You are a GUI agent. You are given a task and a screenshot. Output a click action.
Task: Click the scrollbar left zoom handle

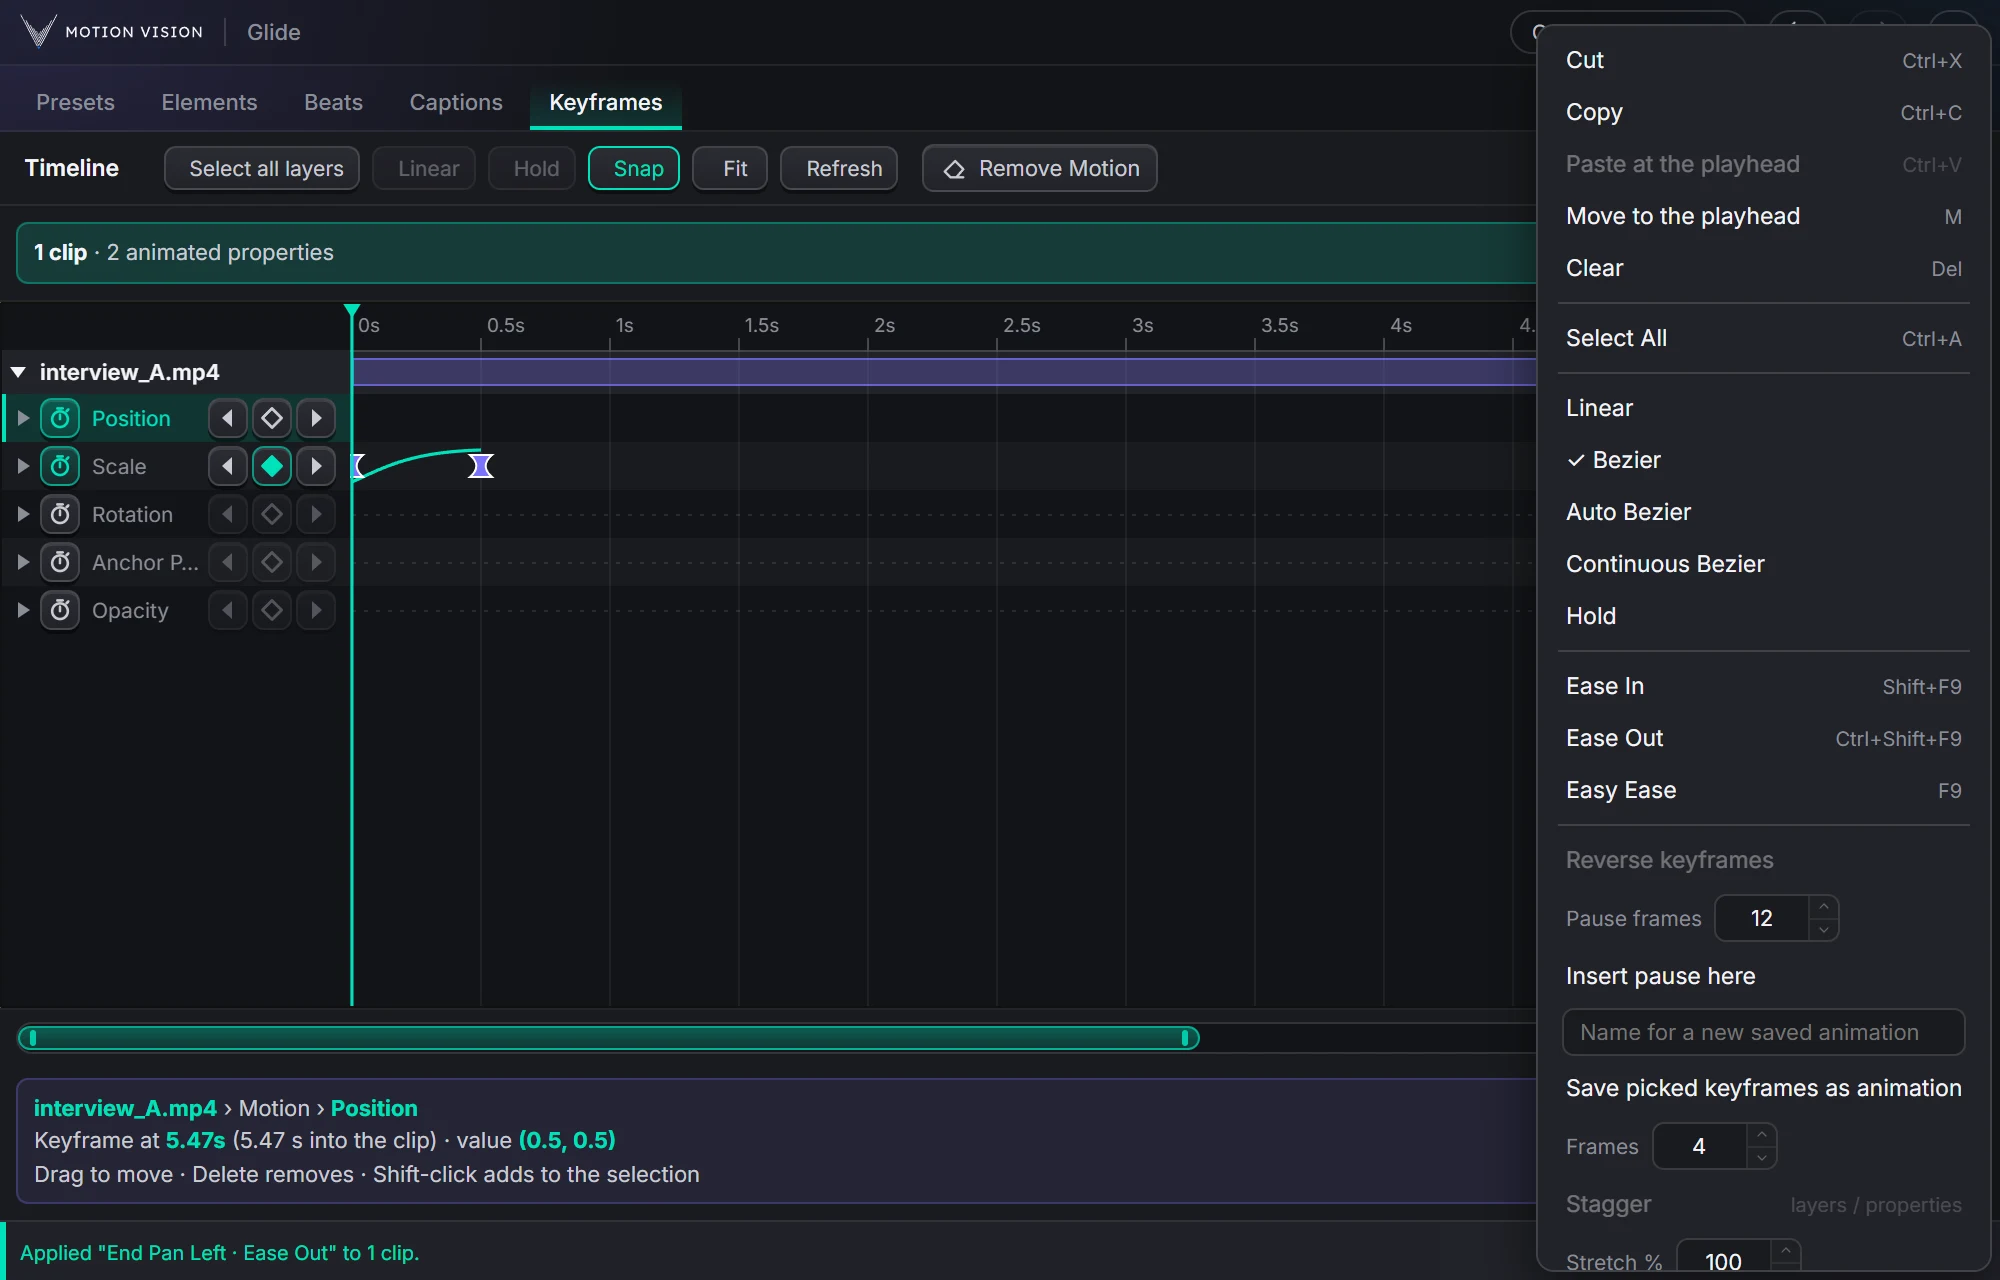click(x=33, y=1038)
